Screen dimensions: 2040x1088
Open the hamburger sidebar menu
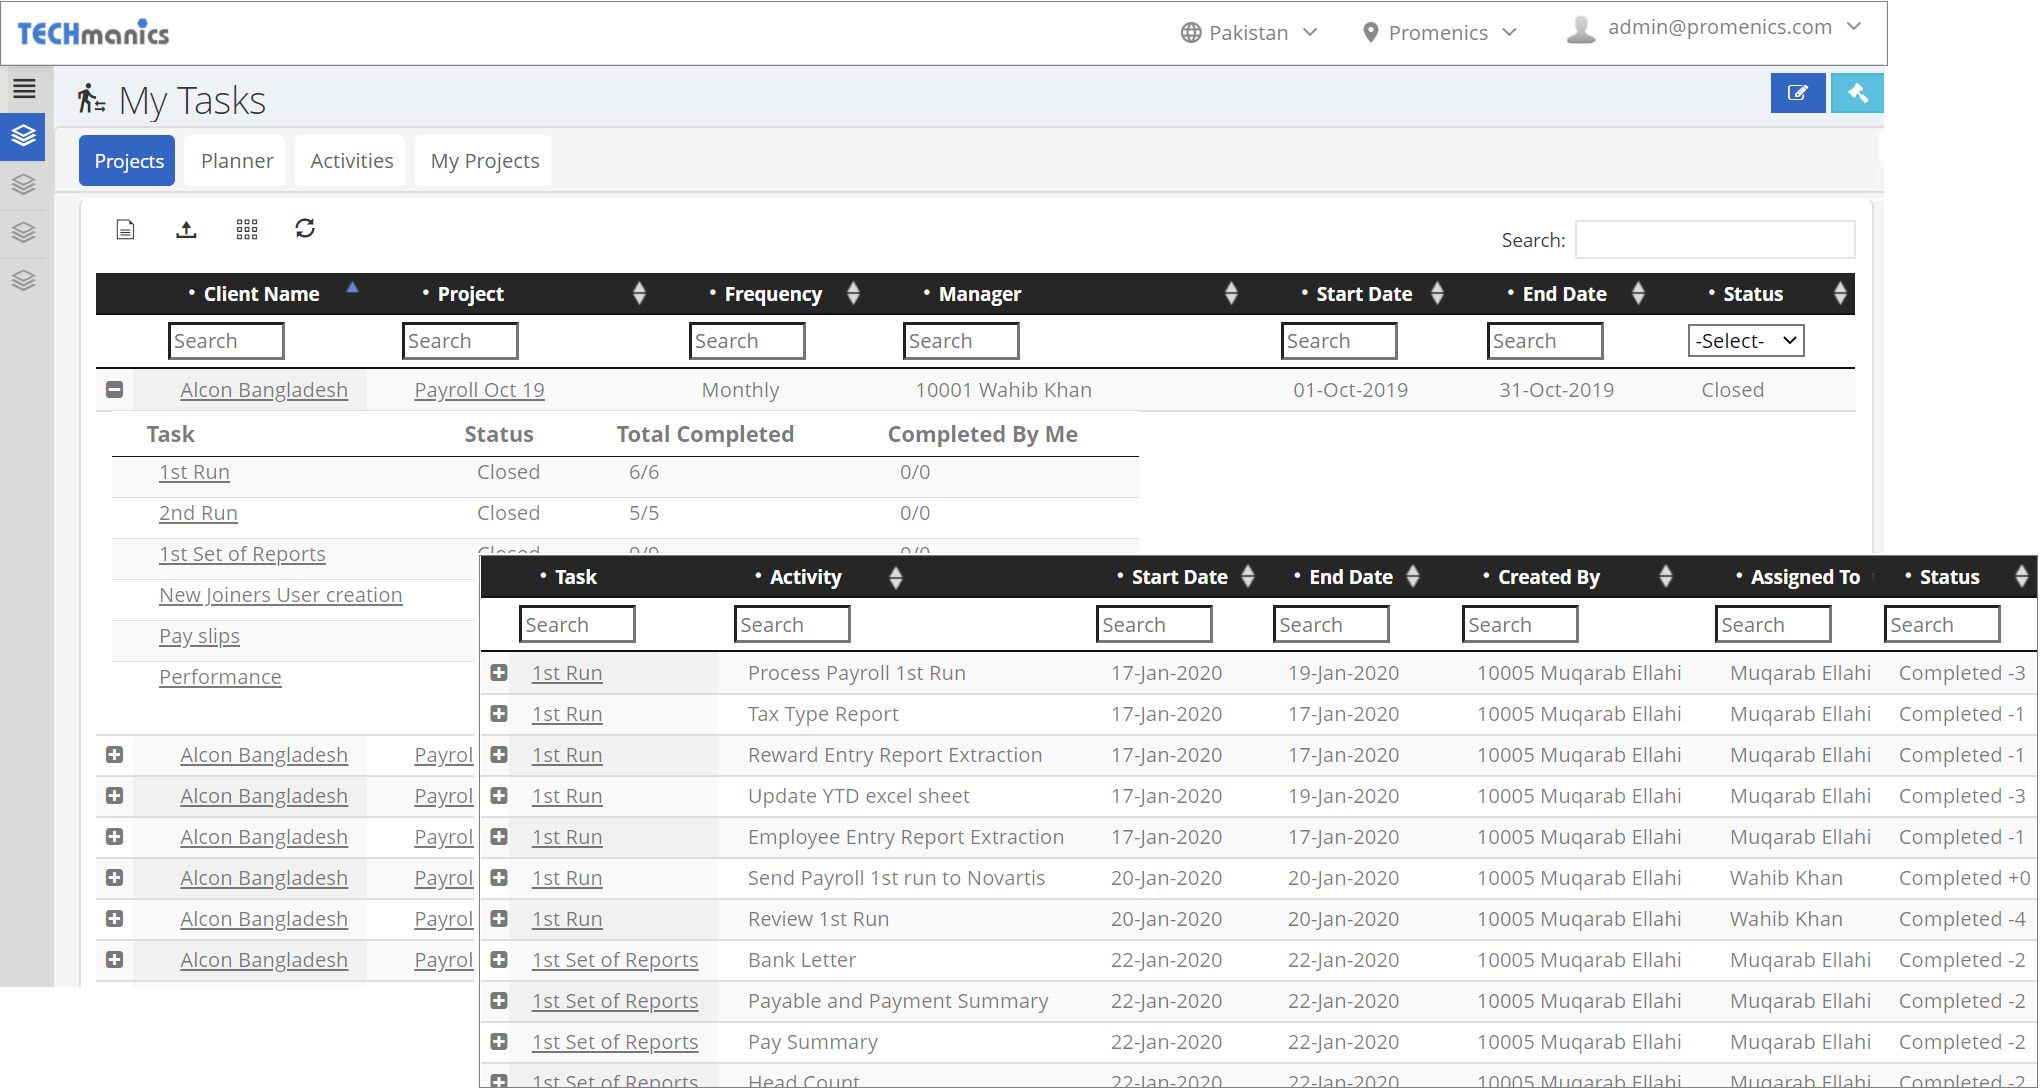[24, 89]
